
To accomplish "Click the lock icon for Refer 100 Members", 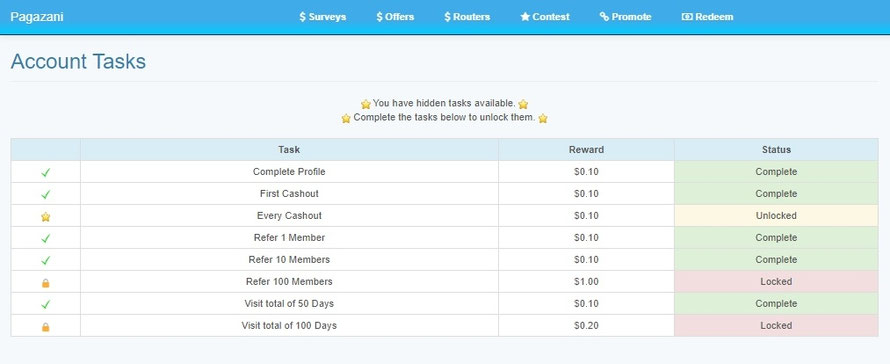I will tap(45, 282).
